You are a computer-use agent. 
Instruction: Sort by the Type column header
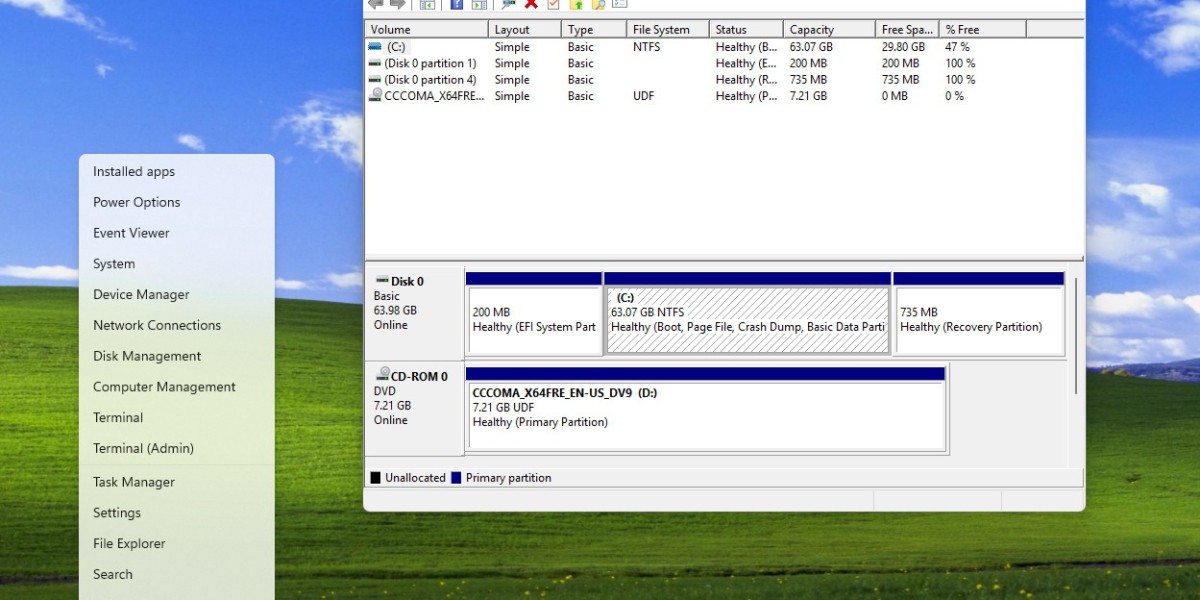pyautogui.click(x=594, y=30)
